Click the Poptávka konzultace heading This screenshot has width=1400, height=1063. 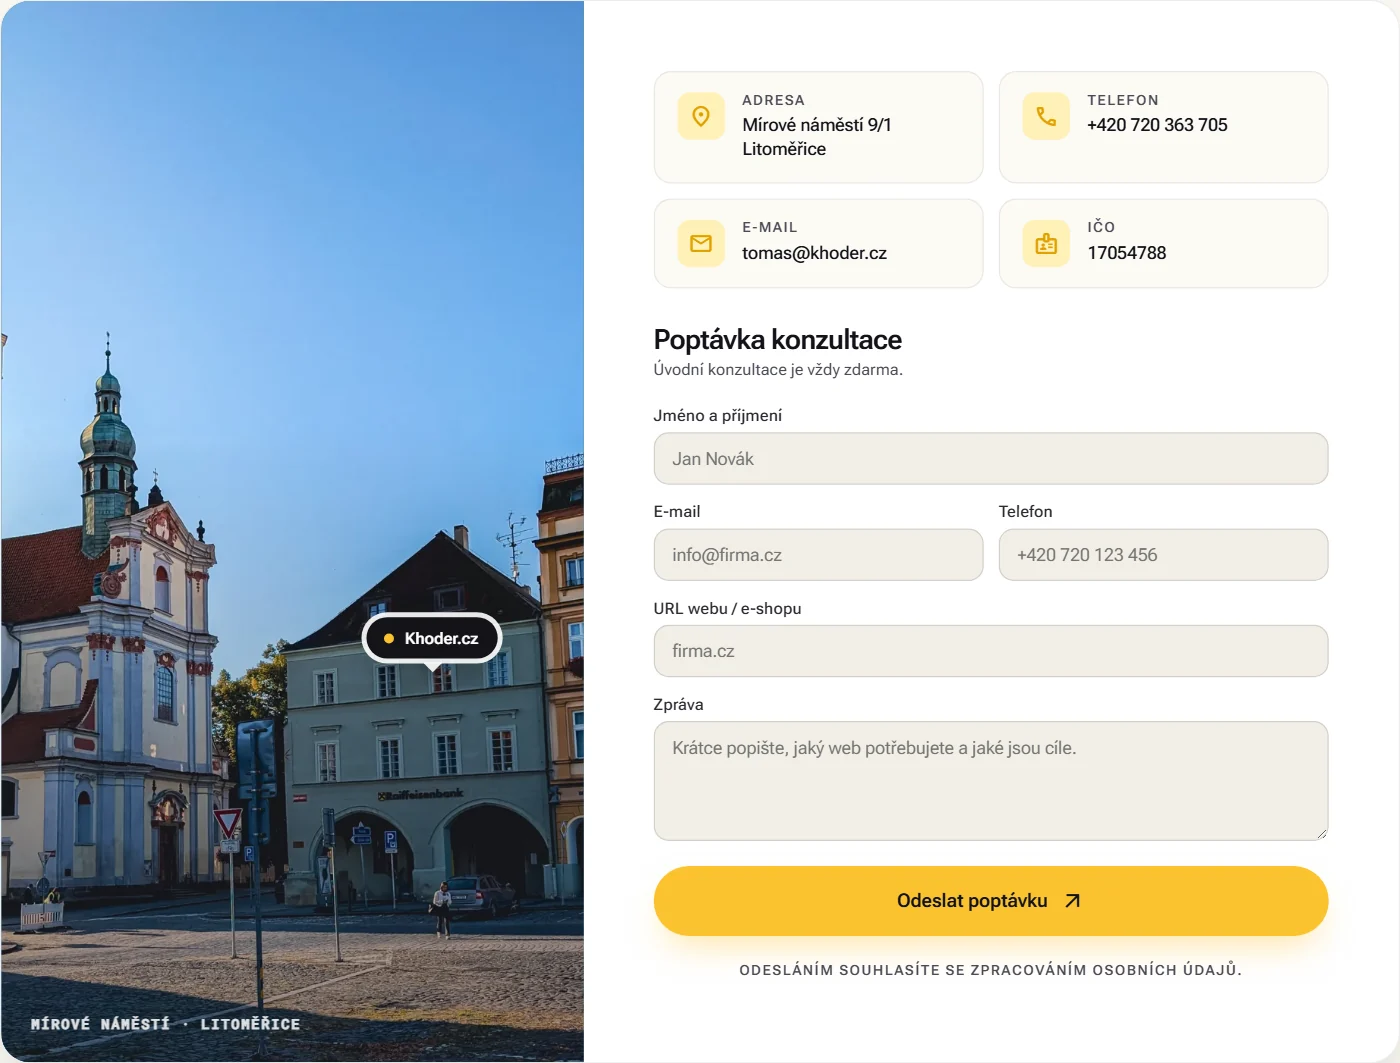[778, 340]
